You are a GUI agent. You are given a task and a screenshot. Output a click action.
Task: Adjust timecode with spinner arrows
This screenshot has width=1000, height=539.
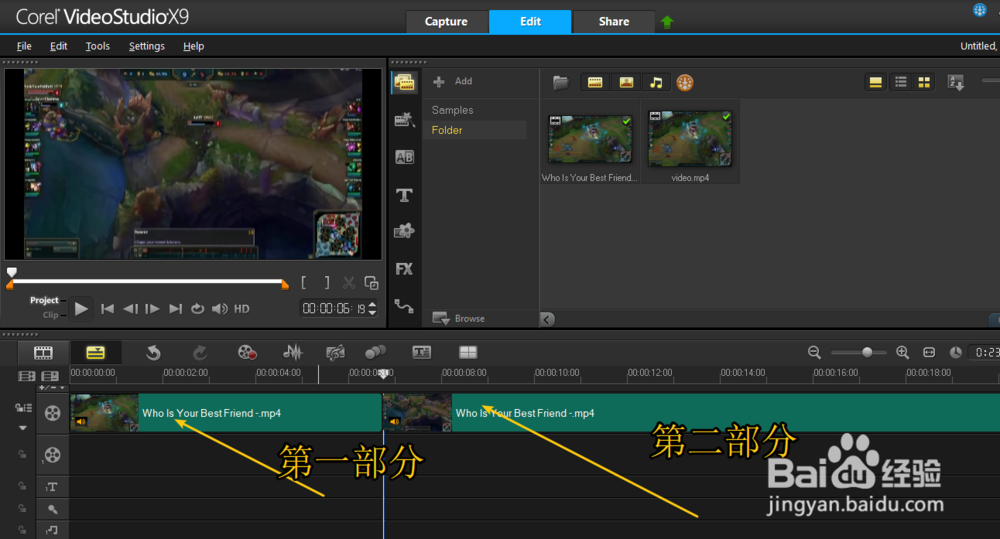pos(372,309)
